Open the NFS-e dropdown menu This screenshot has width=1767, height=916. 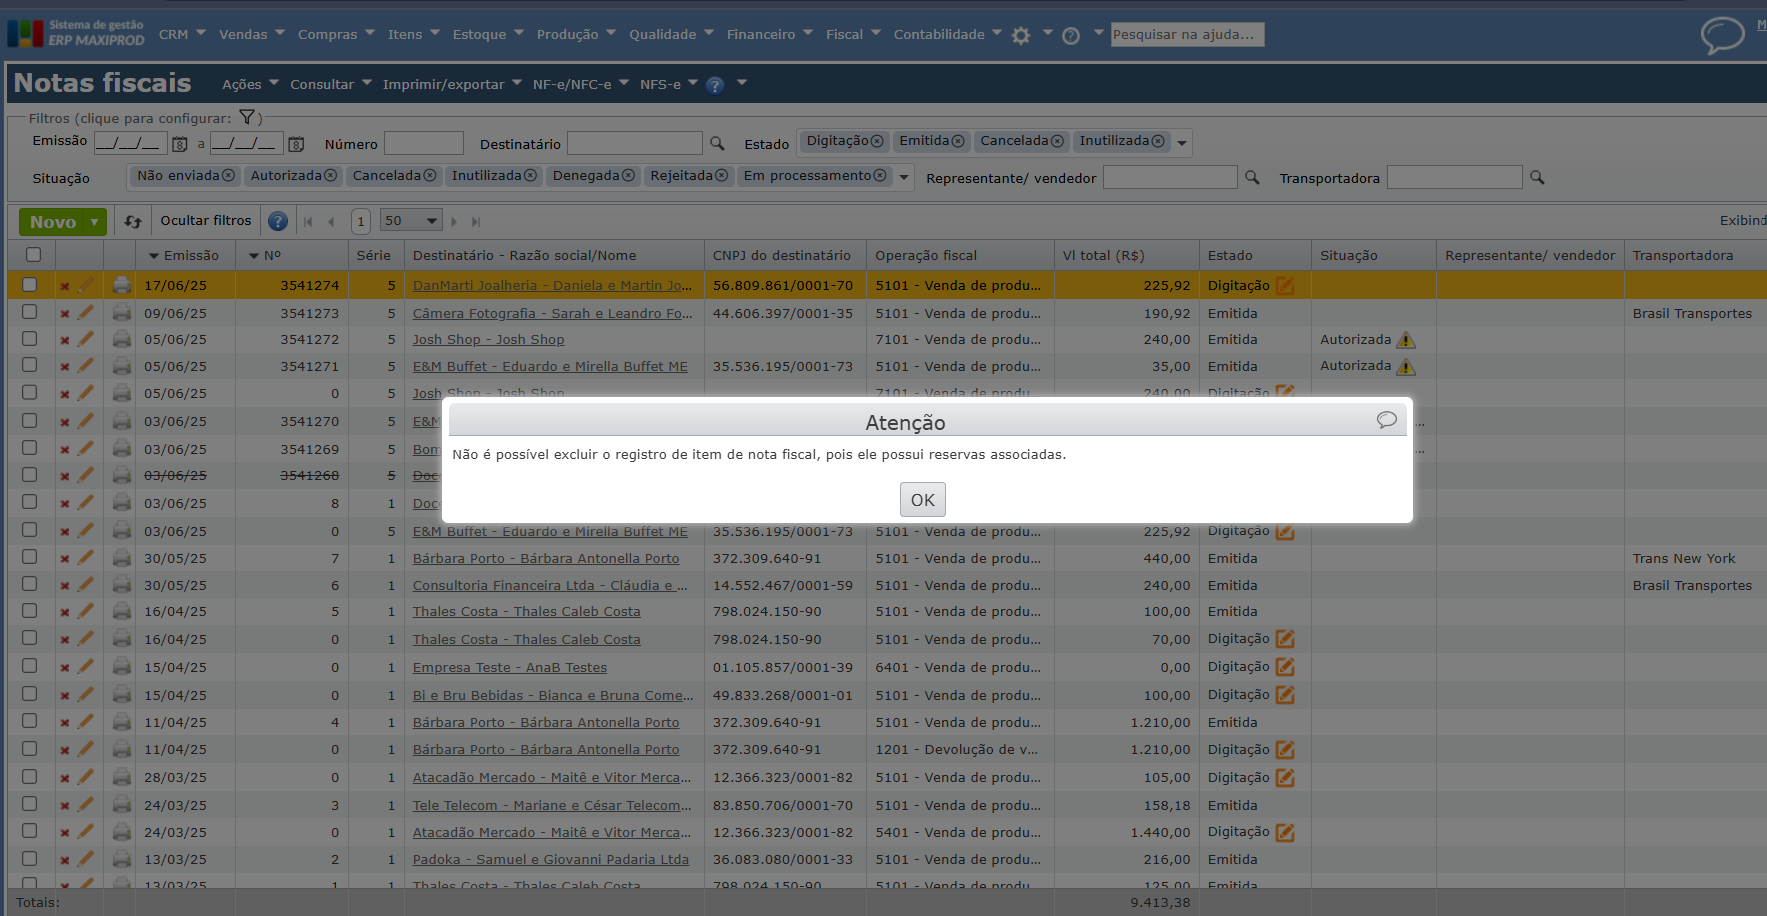669,85
